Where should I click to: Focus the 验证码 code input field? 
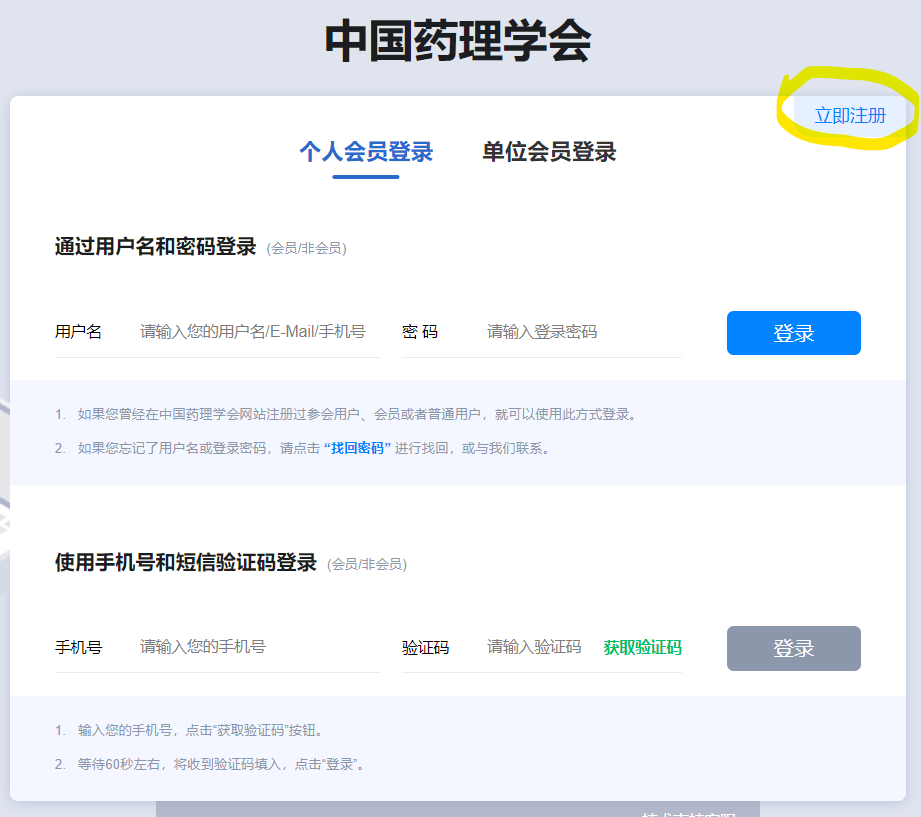534,647
